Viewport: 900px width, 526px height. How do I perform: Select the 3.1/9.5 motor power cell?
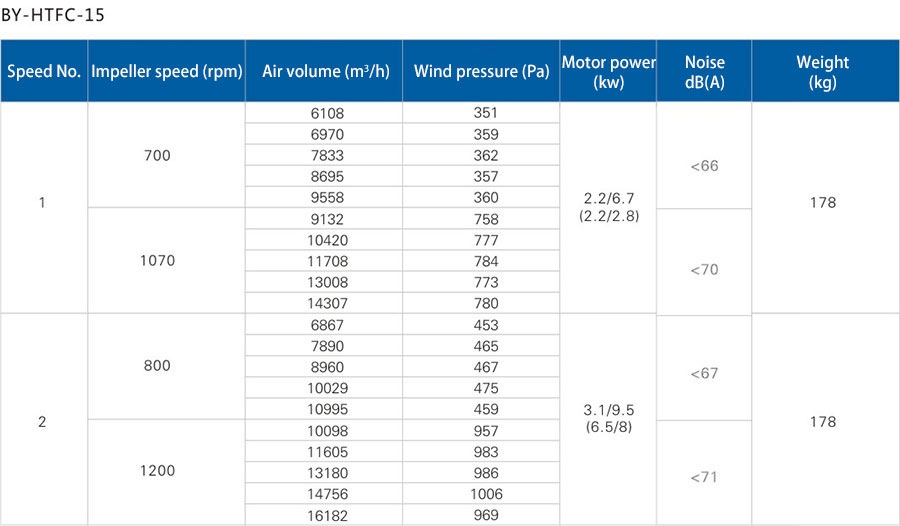(608, 419)
